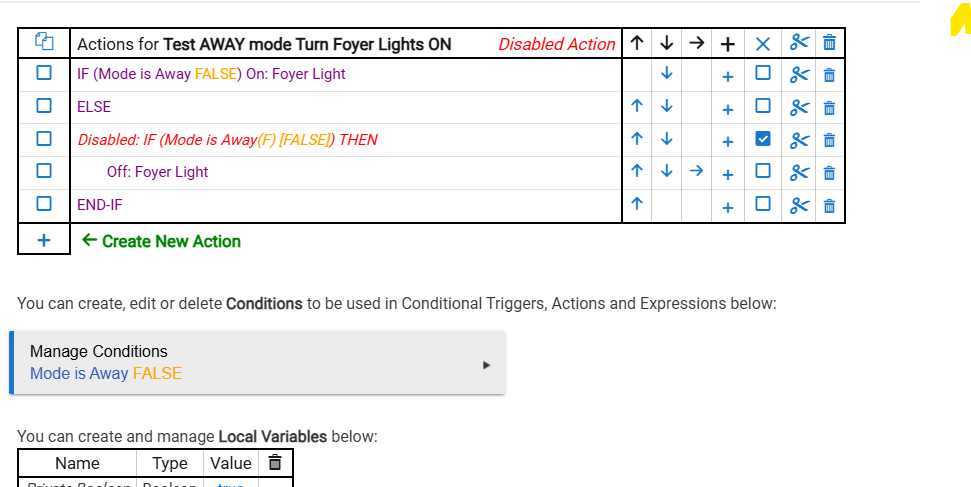Click scissors icon in the ELSE row
Screen dimensions: 971x487
[798, 107]
